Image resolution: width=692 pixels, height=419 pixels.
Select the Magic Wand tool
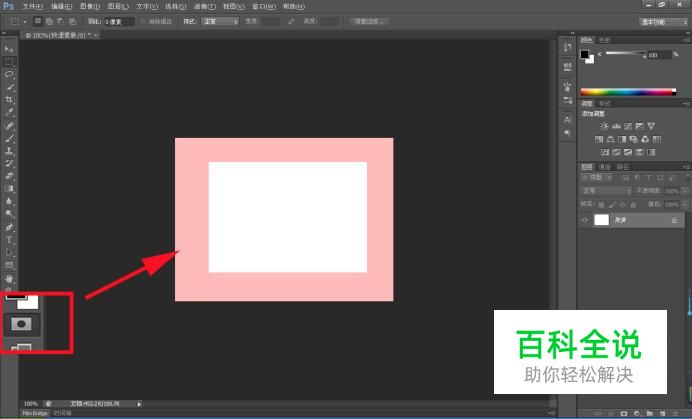[9, 87]
